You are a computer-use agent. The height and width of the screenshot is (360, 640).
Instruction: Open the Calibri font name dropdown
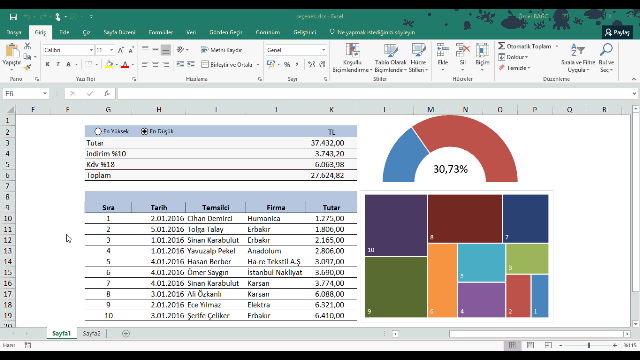coord(91,50)
